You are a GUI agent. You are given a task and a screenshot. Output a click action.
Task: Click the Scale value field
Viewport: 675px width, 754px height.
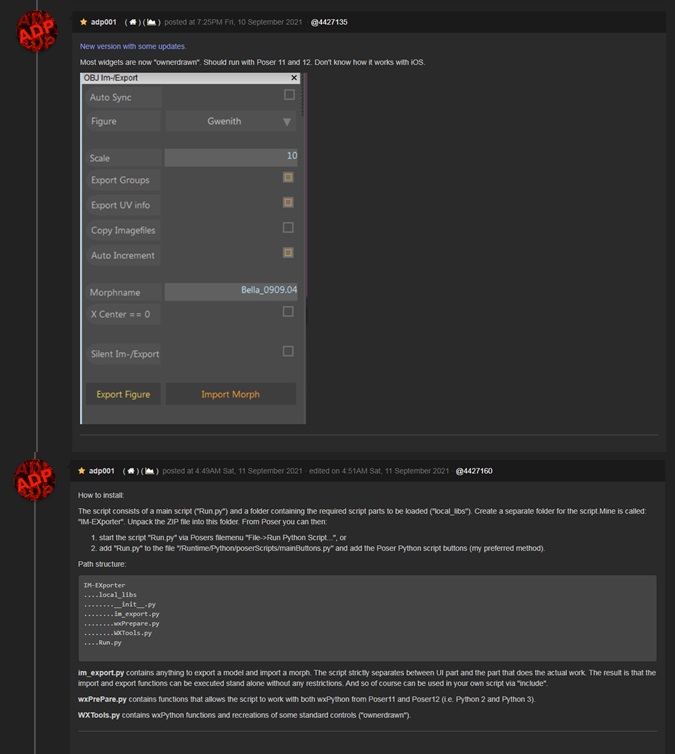[x=230, y=157]
